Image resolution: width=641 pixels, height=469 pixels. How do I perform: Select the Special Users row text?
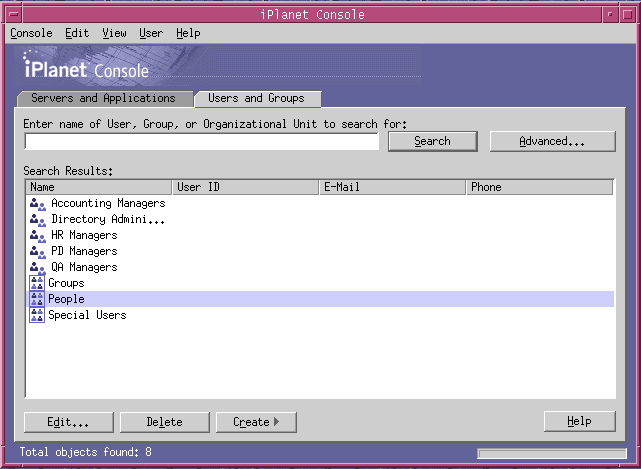(x=87, y=315)
